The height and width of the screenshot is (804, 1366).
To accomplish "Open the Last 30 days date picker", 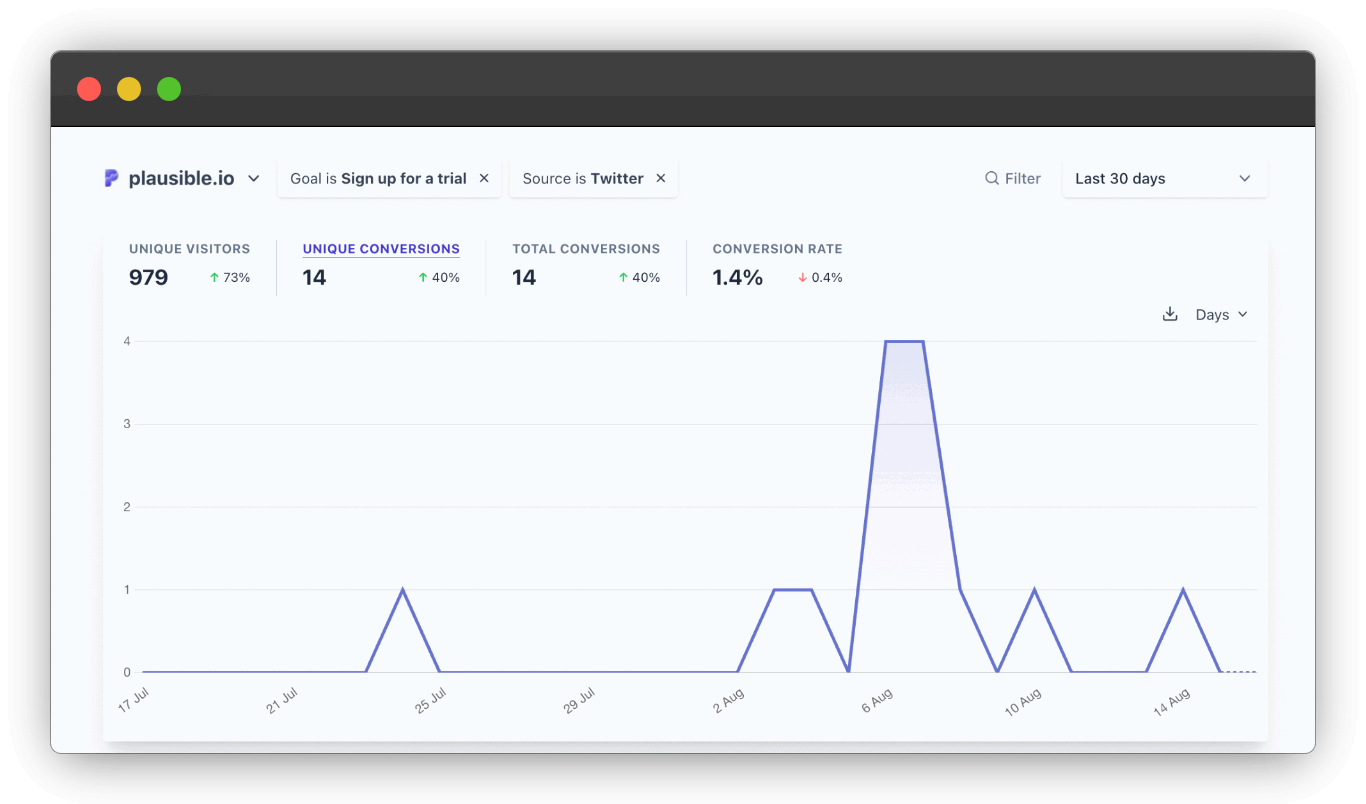I will point(1164,178).
